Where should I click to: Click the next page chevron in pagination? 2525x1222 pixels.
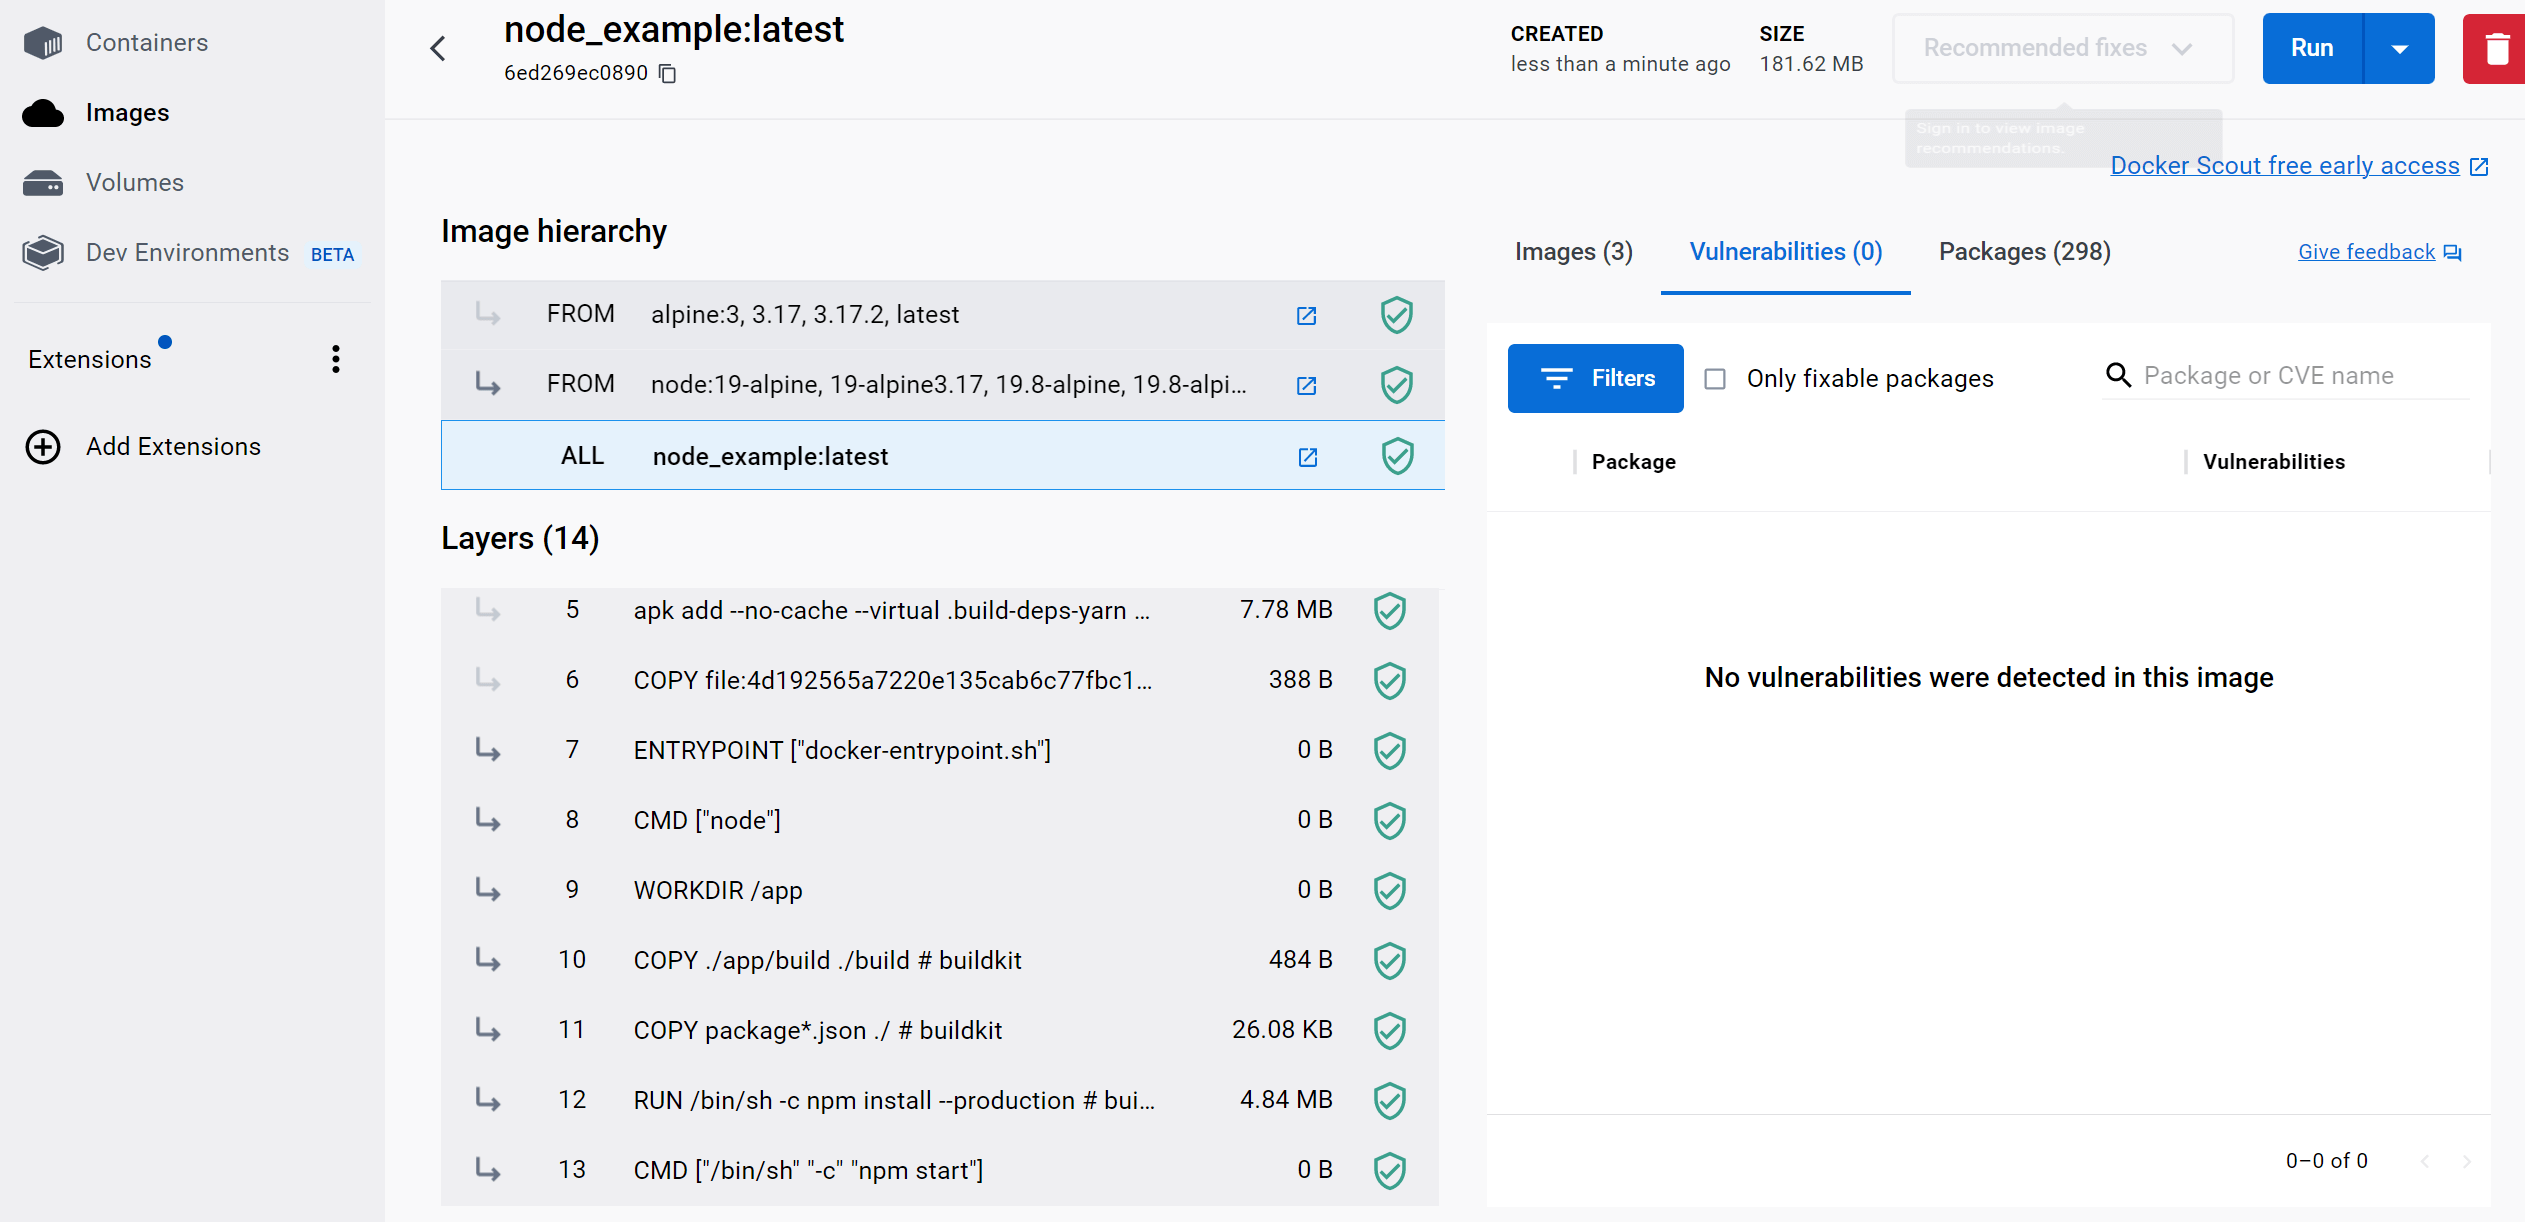point(2466,1160)
